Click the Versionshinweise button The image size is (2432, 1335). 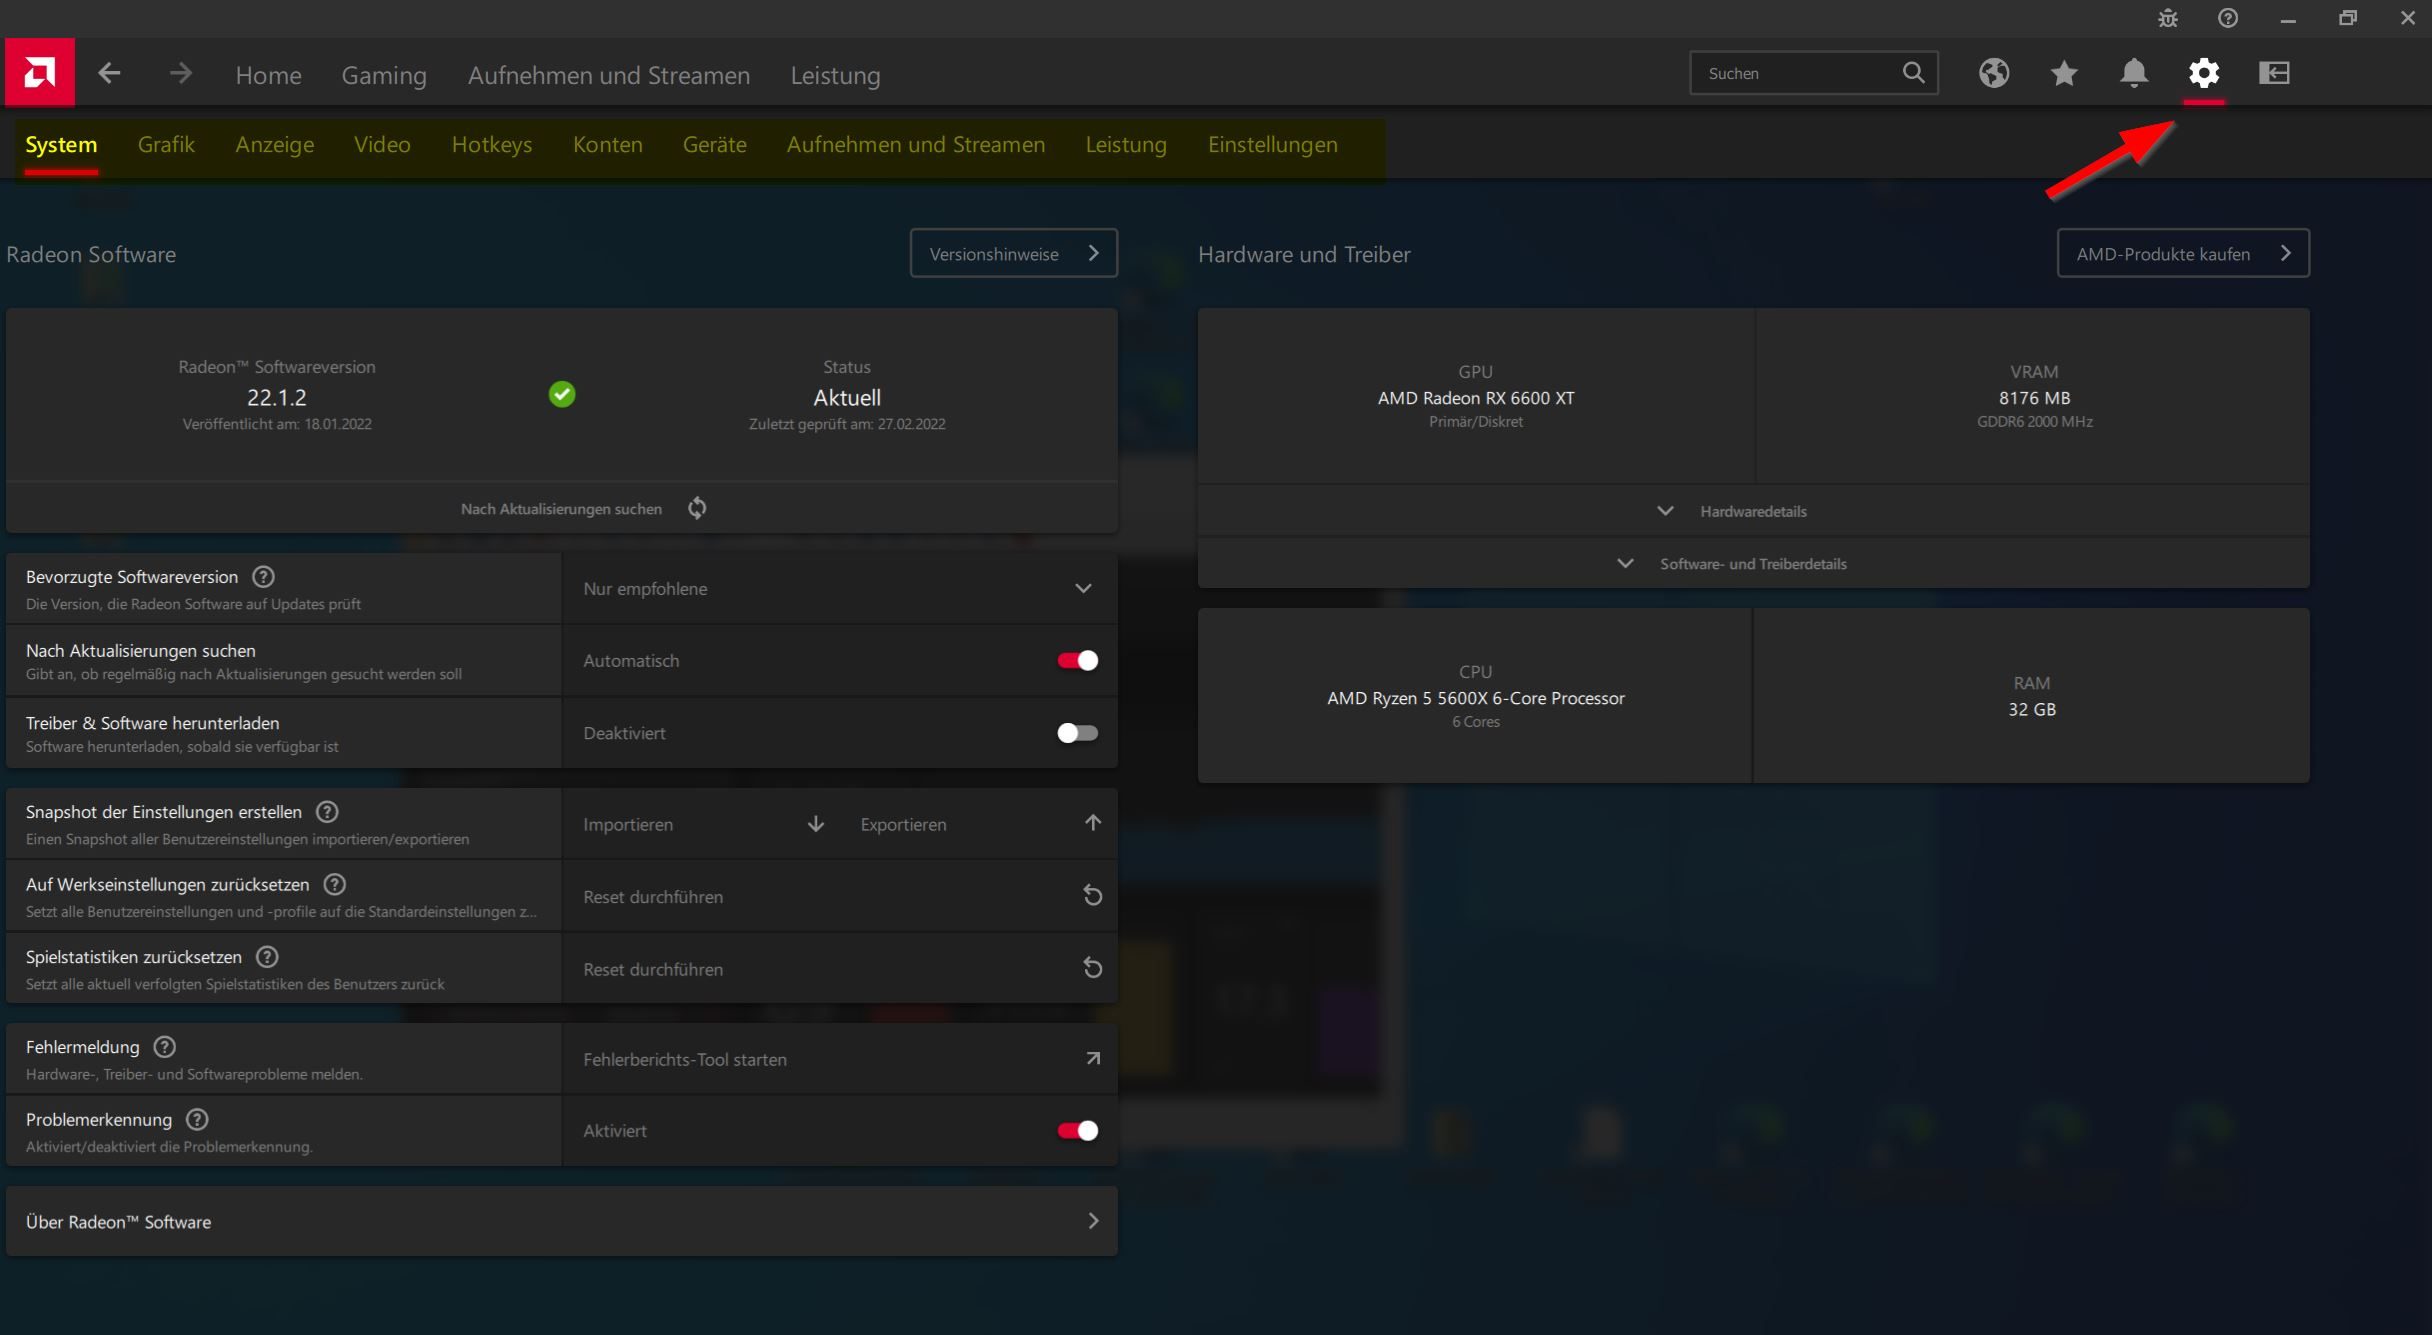(1012, 253)
